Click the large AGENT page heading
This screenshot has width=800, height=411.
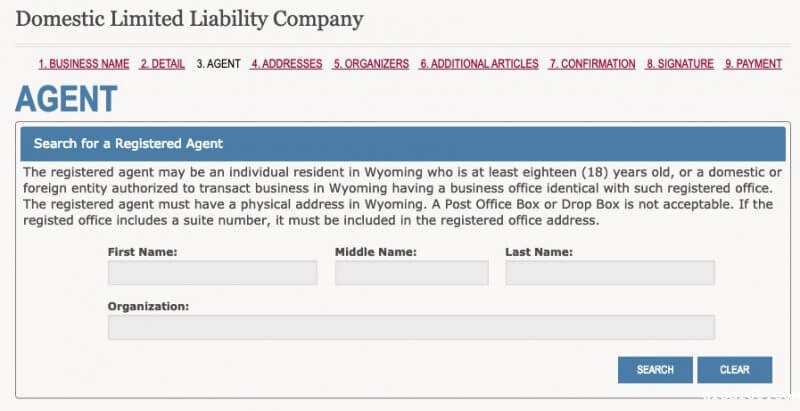[x=67, y=99]
